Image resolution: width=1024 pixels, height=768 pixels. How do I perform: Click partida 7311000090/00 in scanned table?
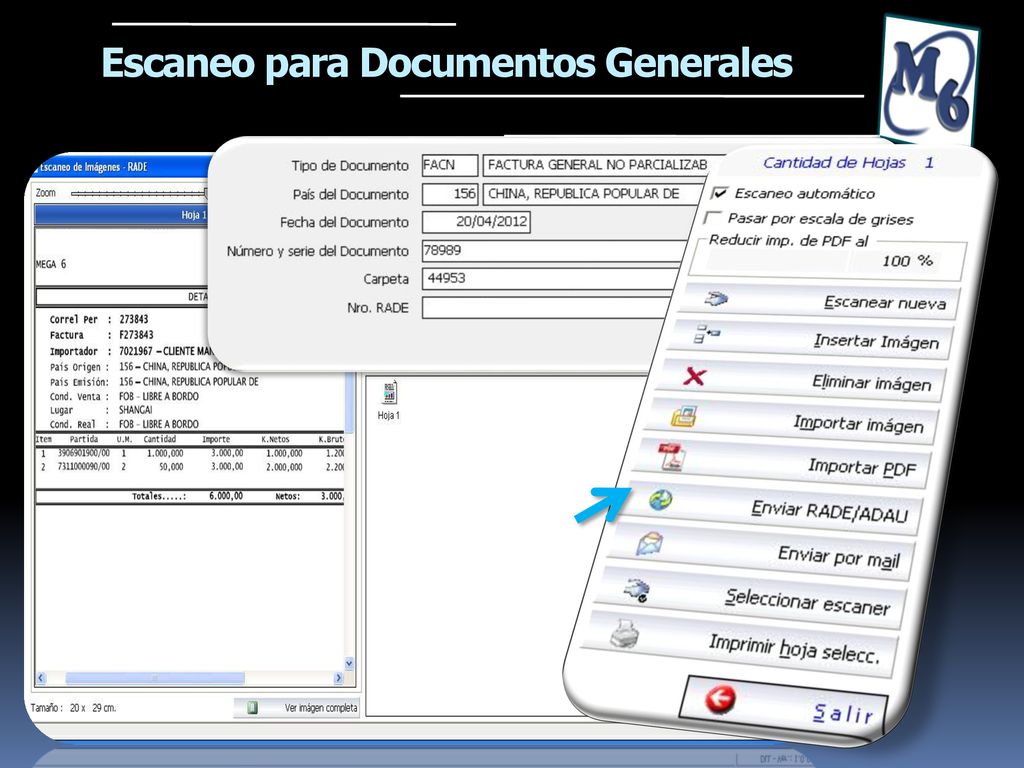coord(84,467)
